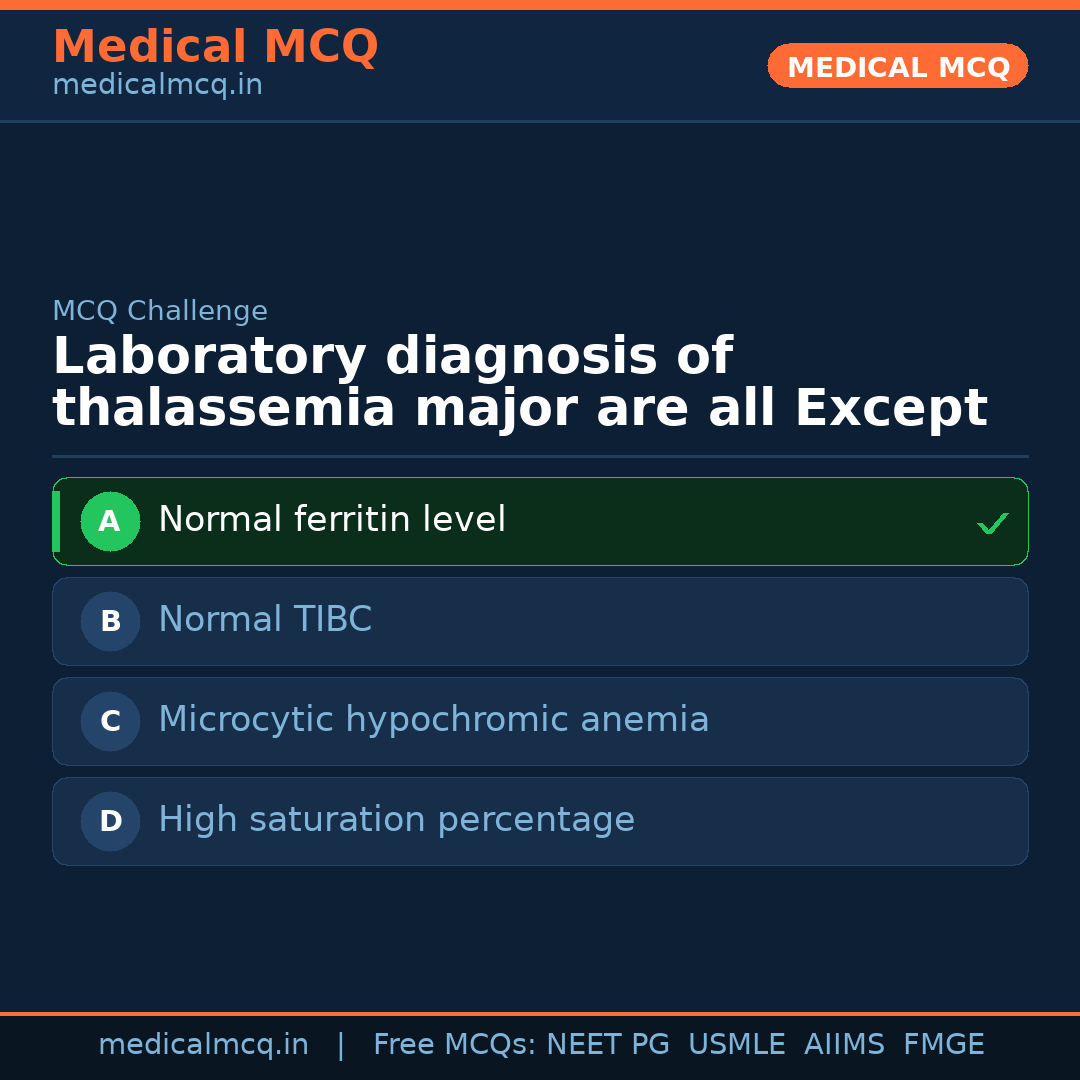Click the letter C circle icon
The width and height of the screenshot is (1080, 1080).
tap(110, 721)
